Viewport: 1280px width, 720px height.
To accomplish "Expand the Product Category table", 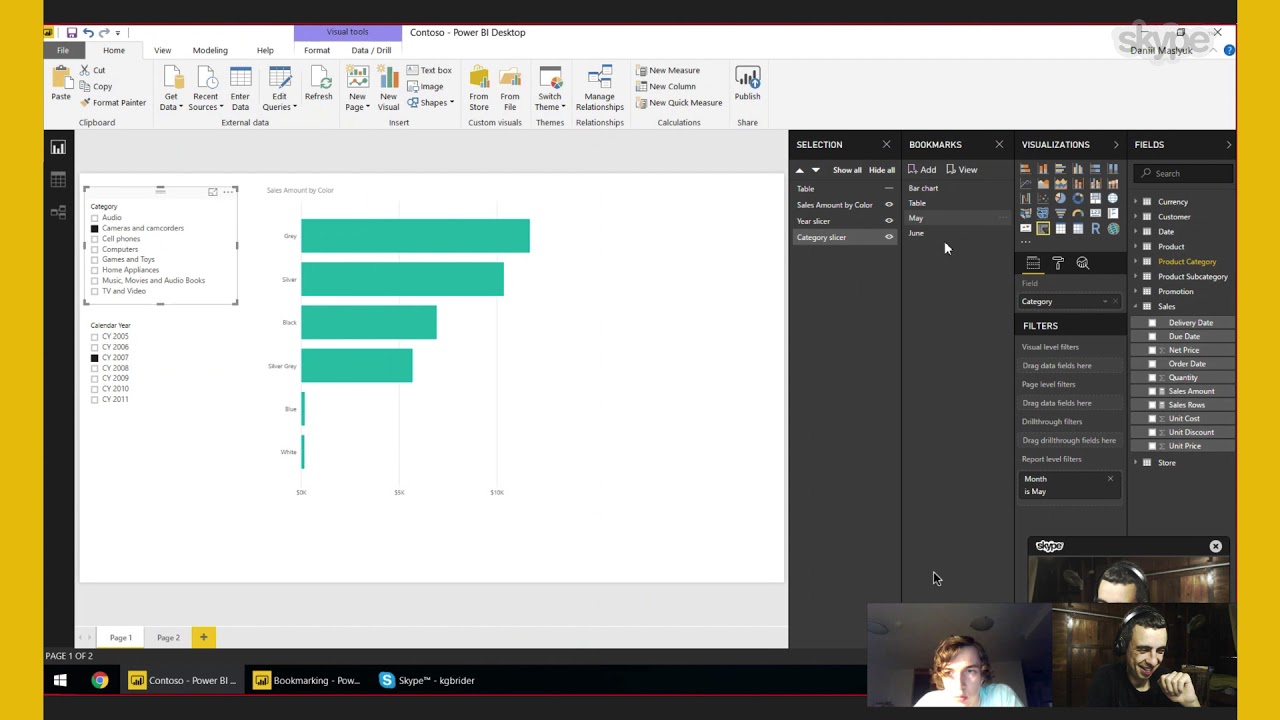I will (x=1136, y=262).
